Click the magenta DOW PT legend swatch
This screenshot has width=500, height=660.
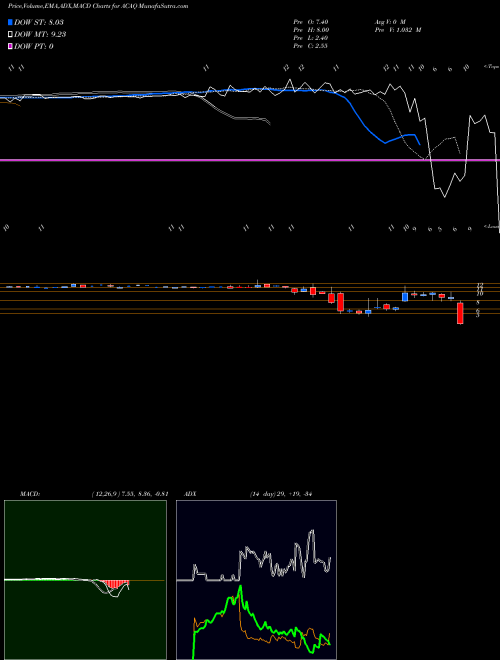tap(10, 46)
